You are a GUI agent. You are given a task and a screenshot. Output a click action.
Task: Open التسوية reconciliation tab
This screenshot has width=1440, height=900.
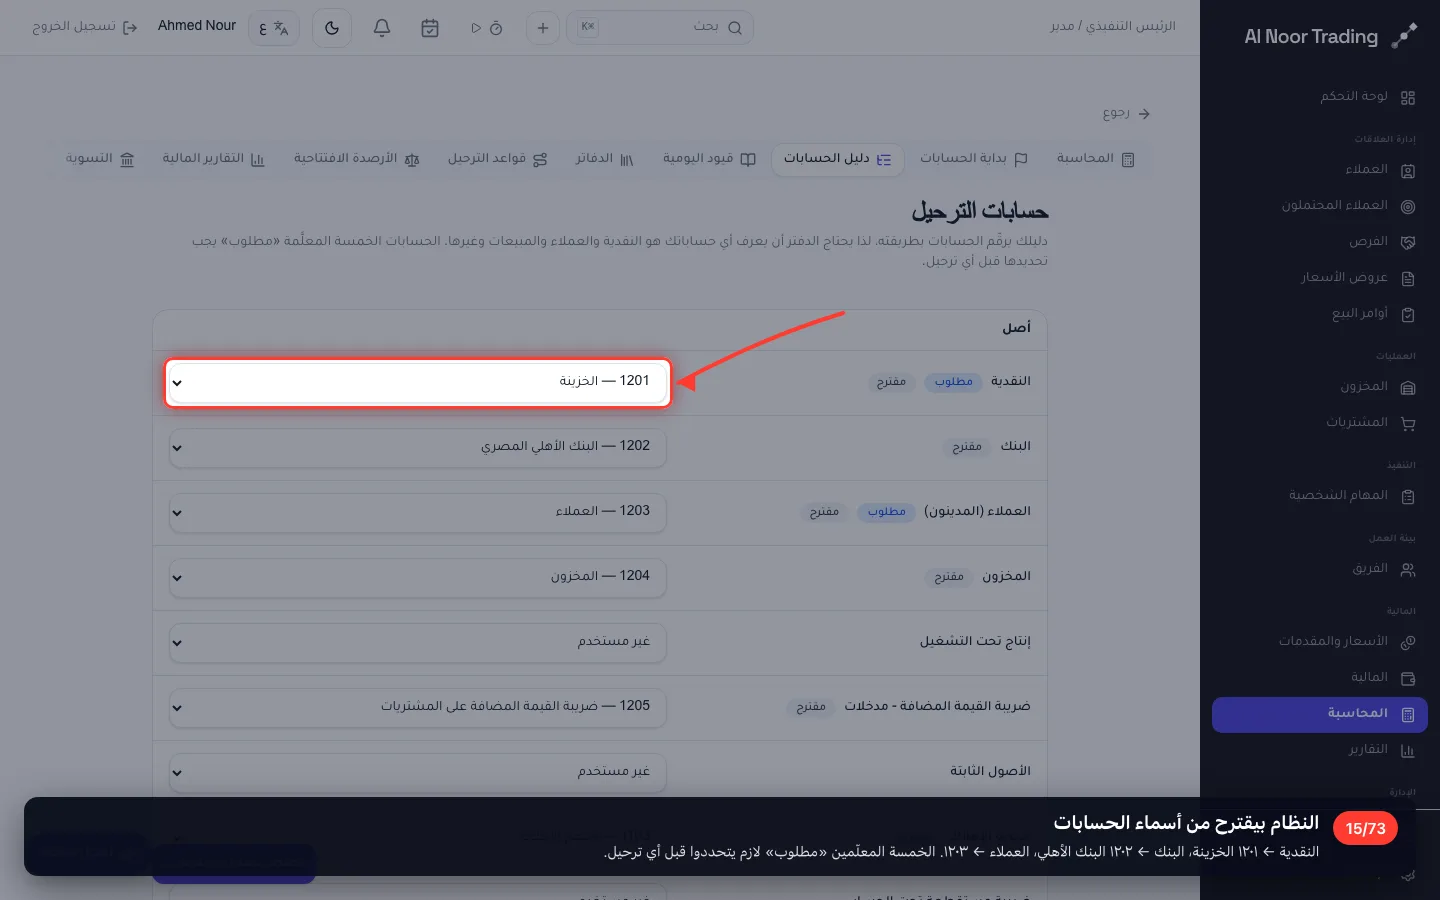[100, 159]
